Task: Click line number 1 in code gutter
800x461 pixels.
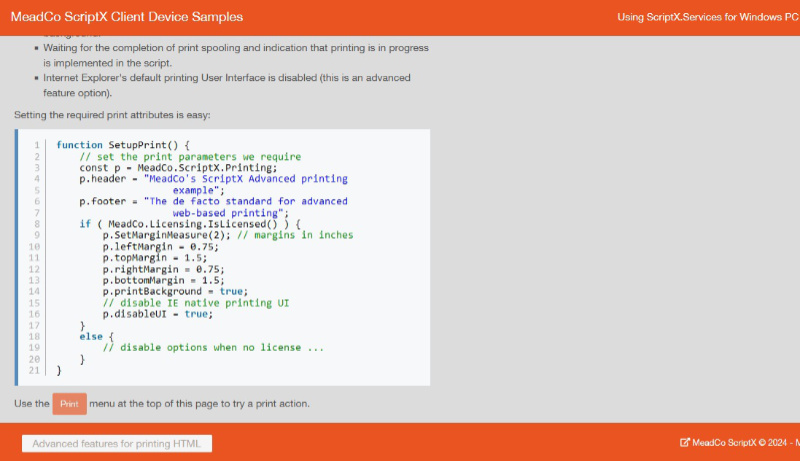Action: pyautogui.click(x=37, y=145)
